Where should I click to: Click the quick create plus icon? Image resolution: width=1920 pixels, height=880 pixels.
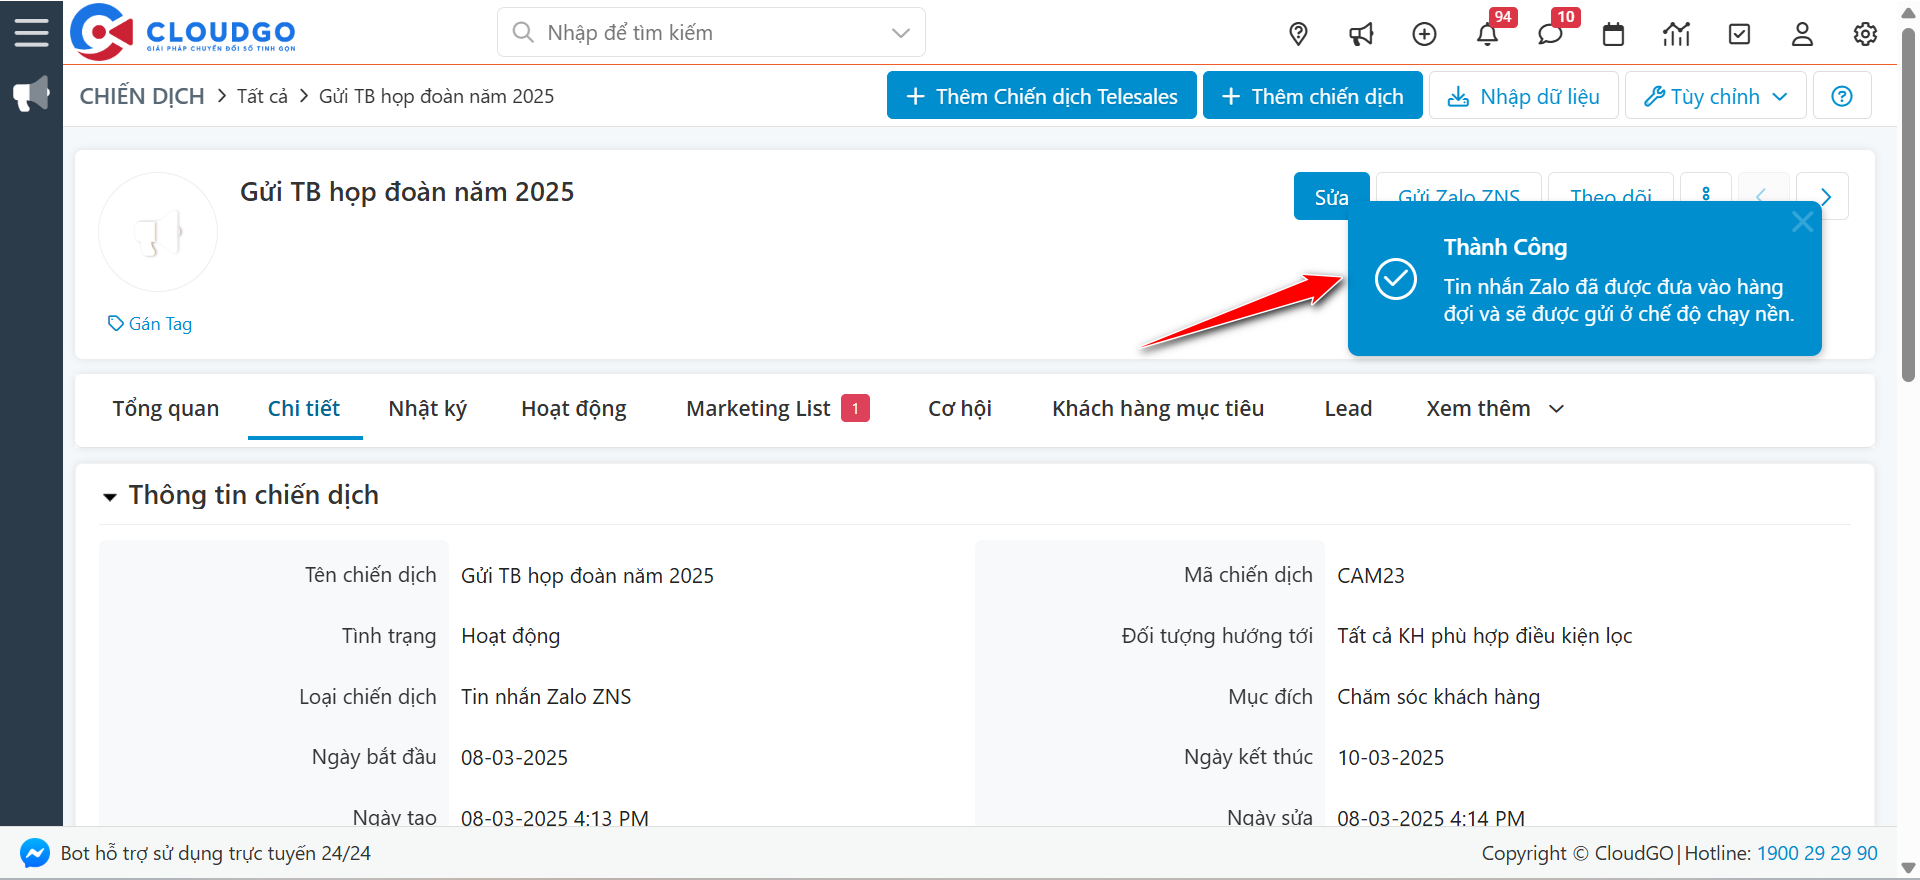click(x=1424, y=34)
